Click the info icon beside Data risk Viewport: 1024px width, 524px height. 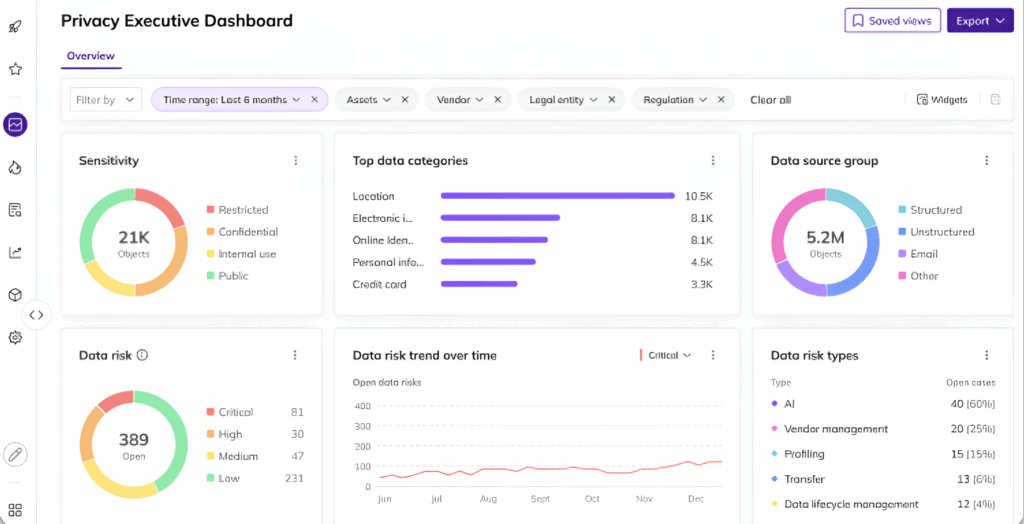(142, 355)
